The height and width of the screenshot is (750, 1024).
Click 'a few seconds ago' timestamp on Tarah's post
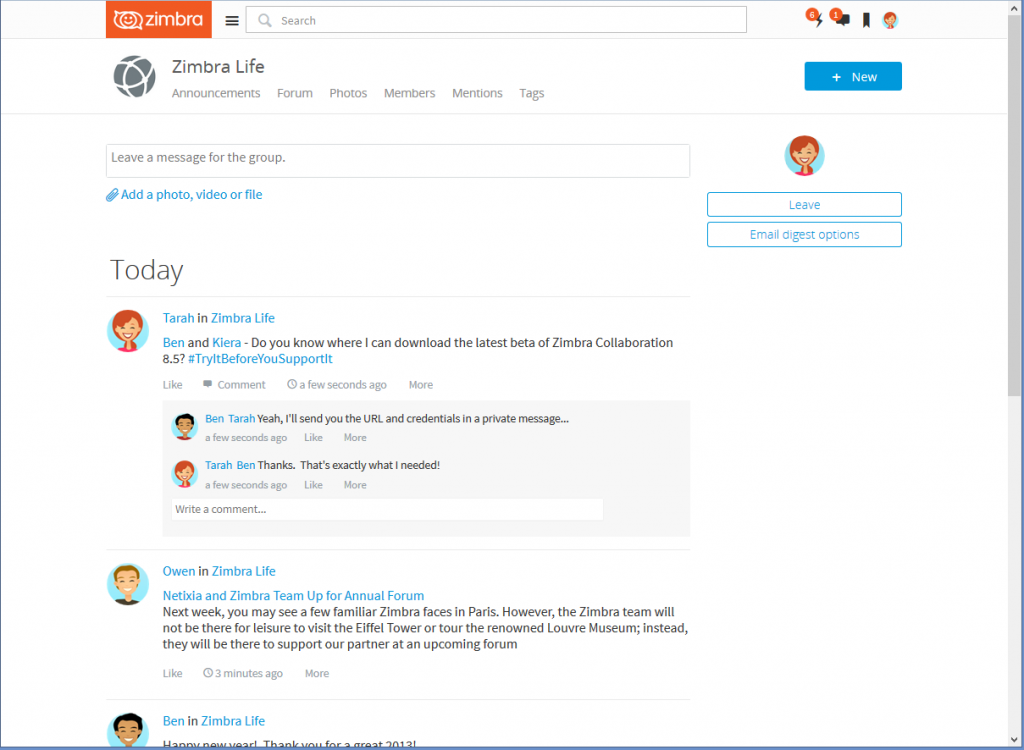(x=343, y=385)
